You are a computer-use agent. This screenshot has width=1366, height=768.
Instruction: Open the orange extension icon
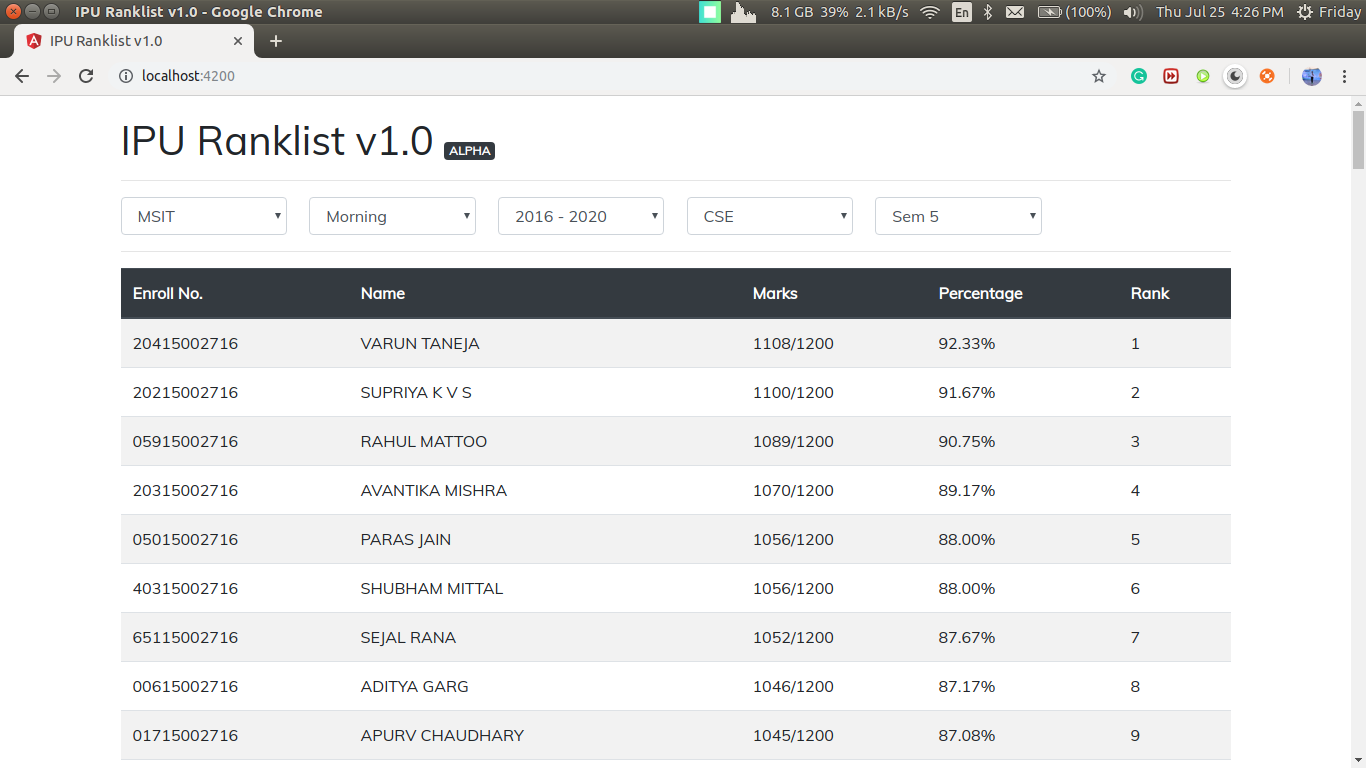point(1267,76)
